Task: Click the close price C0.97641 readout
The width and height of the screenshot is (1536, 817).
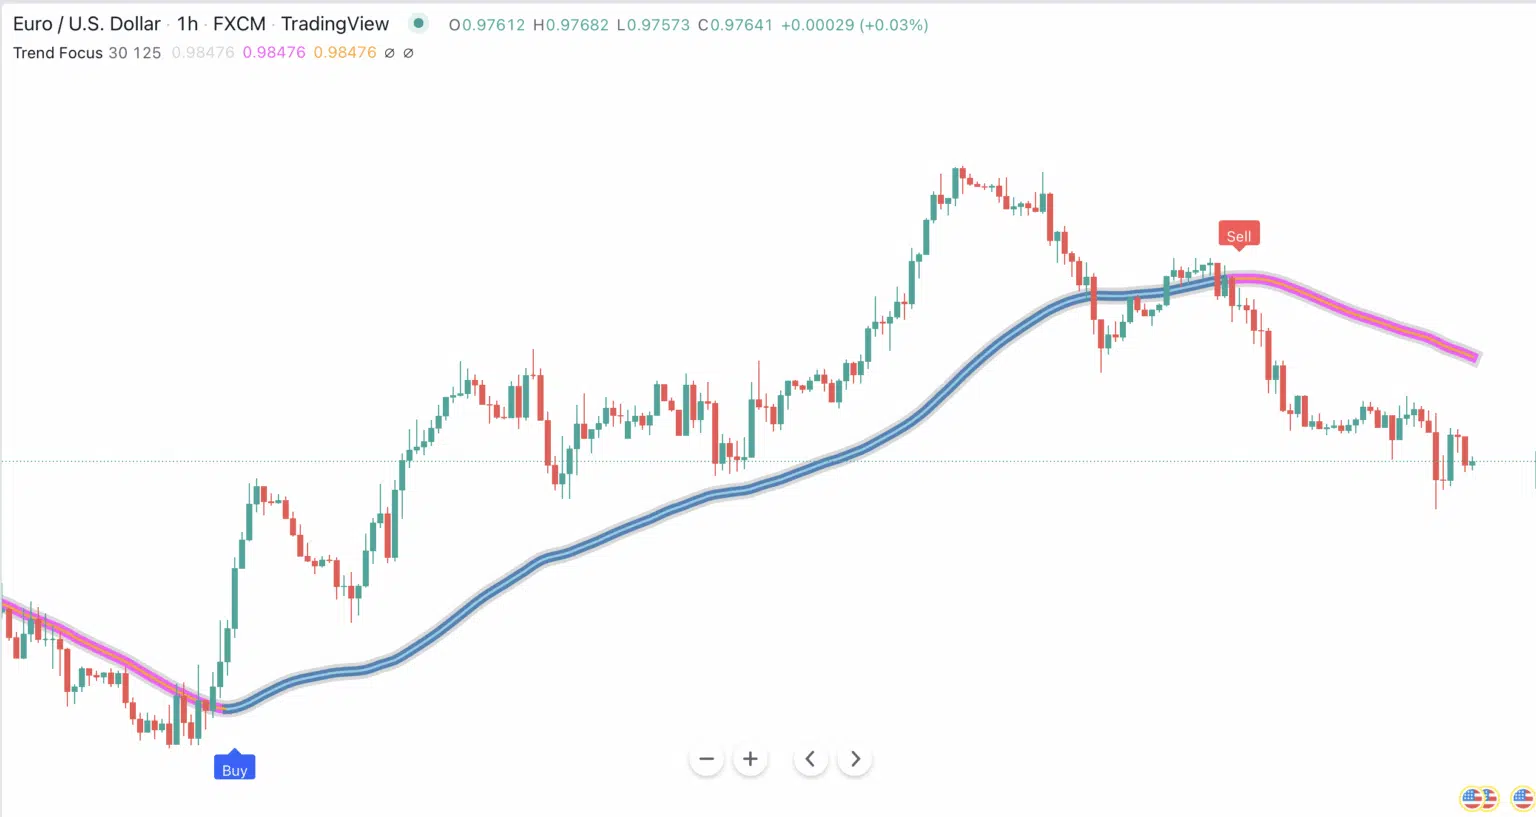Action: 735,25
